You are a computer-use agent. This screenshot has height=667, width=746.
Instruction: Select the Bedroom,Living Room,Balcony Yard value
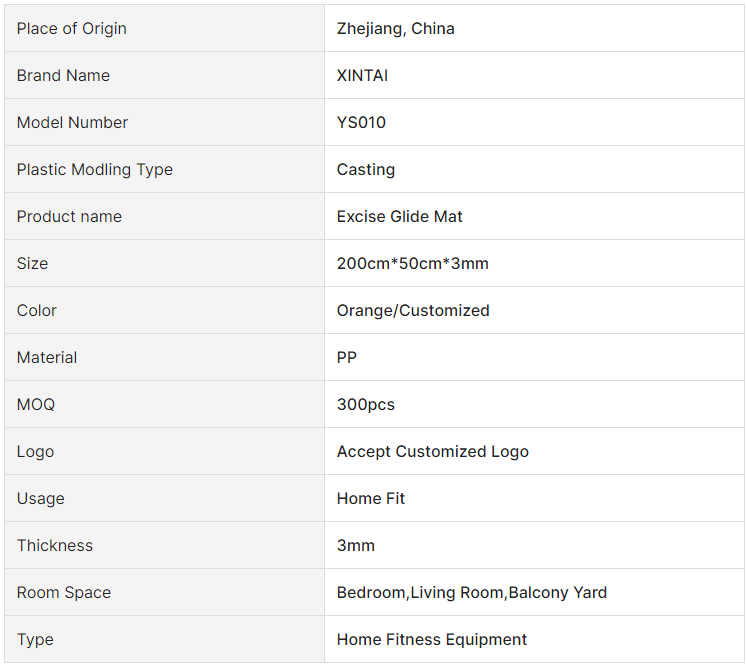(x=471, y=592)
